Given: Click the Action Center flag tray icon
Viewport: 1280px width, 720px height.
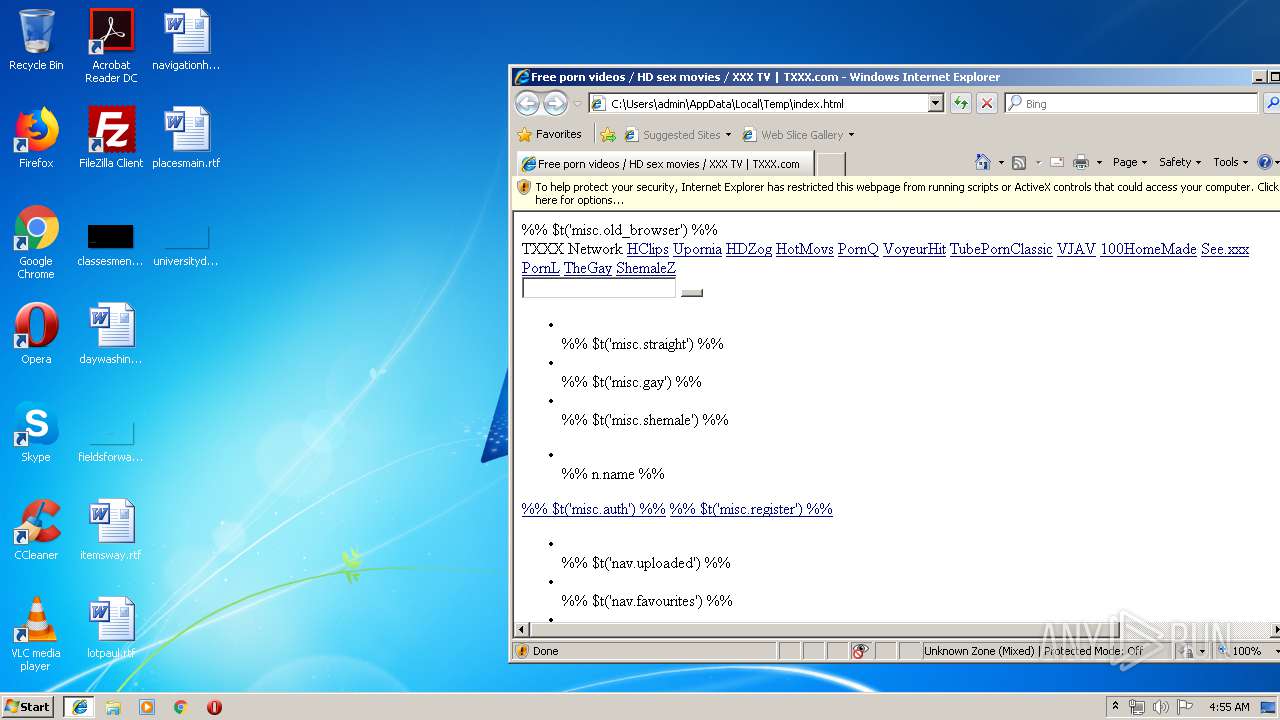Looking at the screenshot, I should [1184, 707].
